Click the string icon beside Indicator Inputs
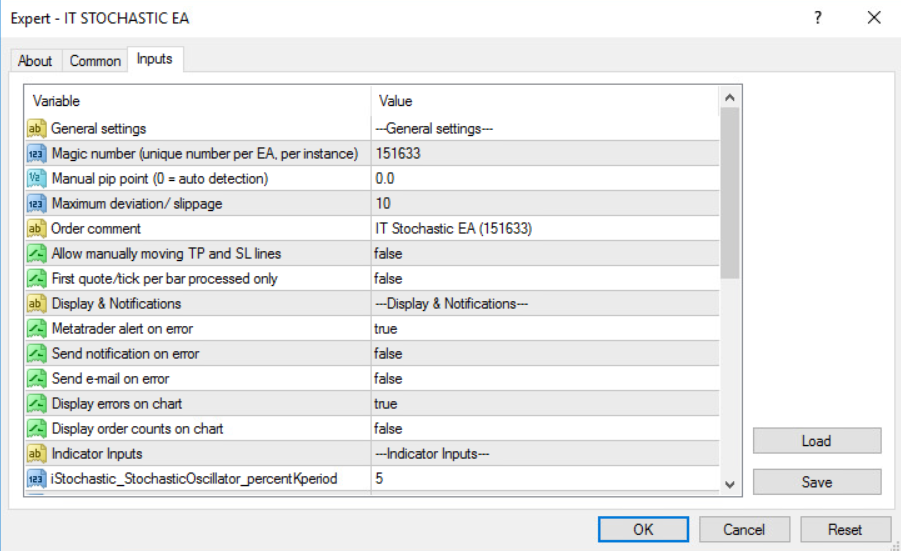The width and height of the screenshot is (901, 551). pos(36,454)
